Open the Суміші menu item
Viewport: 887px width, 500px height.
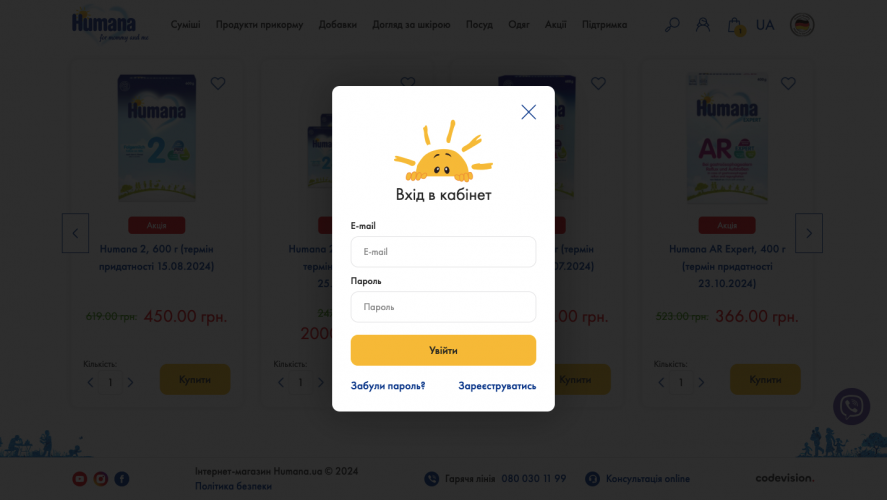click(186, 25)
